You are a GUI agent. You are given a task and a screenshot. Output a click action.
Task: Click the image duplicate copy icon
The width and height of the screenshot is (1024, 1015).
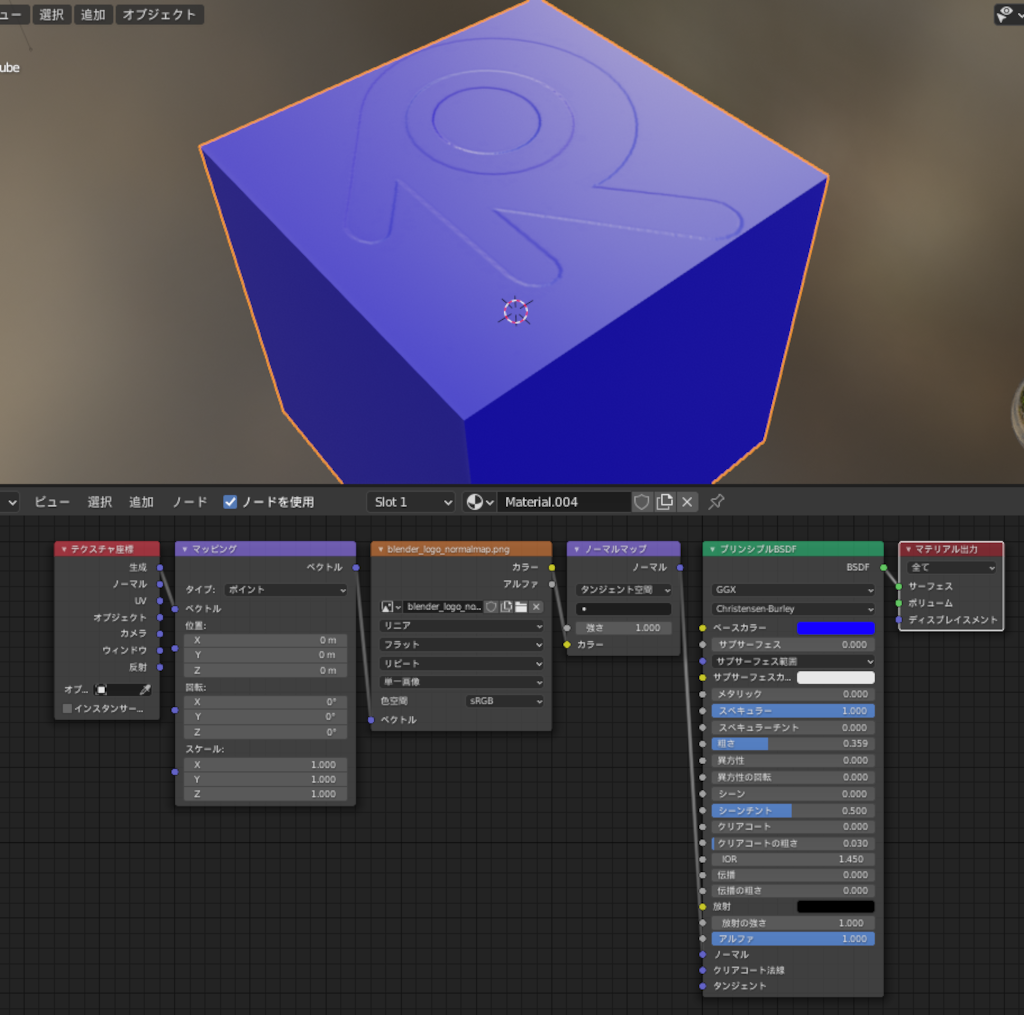(x=506, y=607)
